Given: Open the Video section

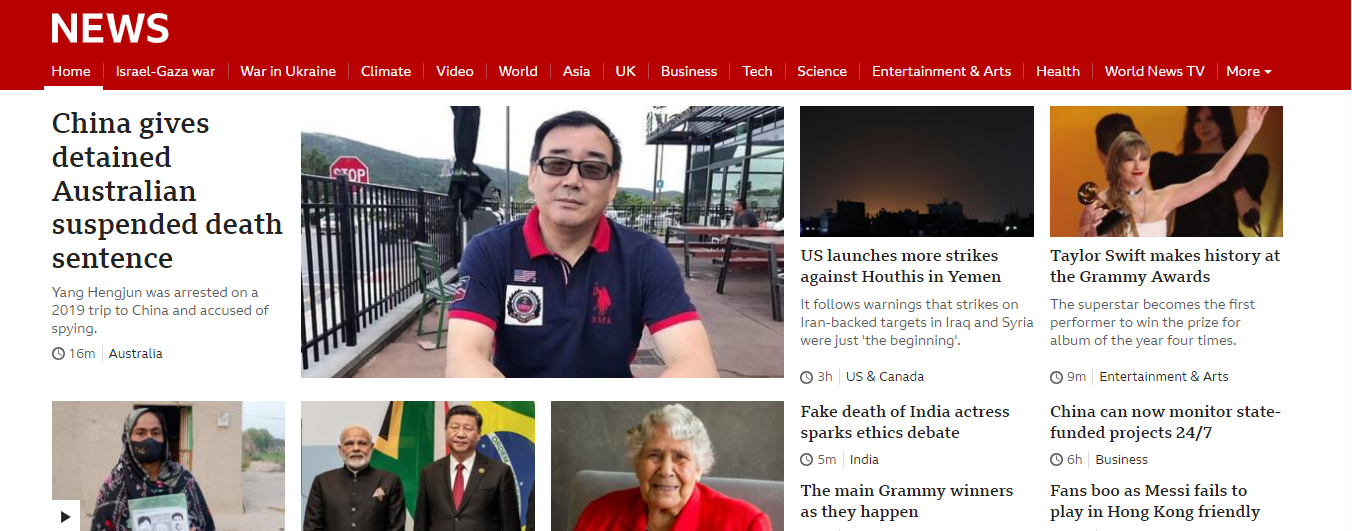Looking at the screenshot, I should tap(455, 71).
